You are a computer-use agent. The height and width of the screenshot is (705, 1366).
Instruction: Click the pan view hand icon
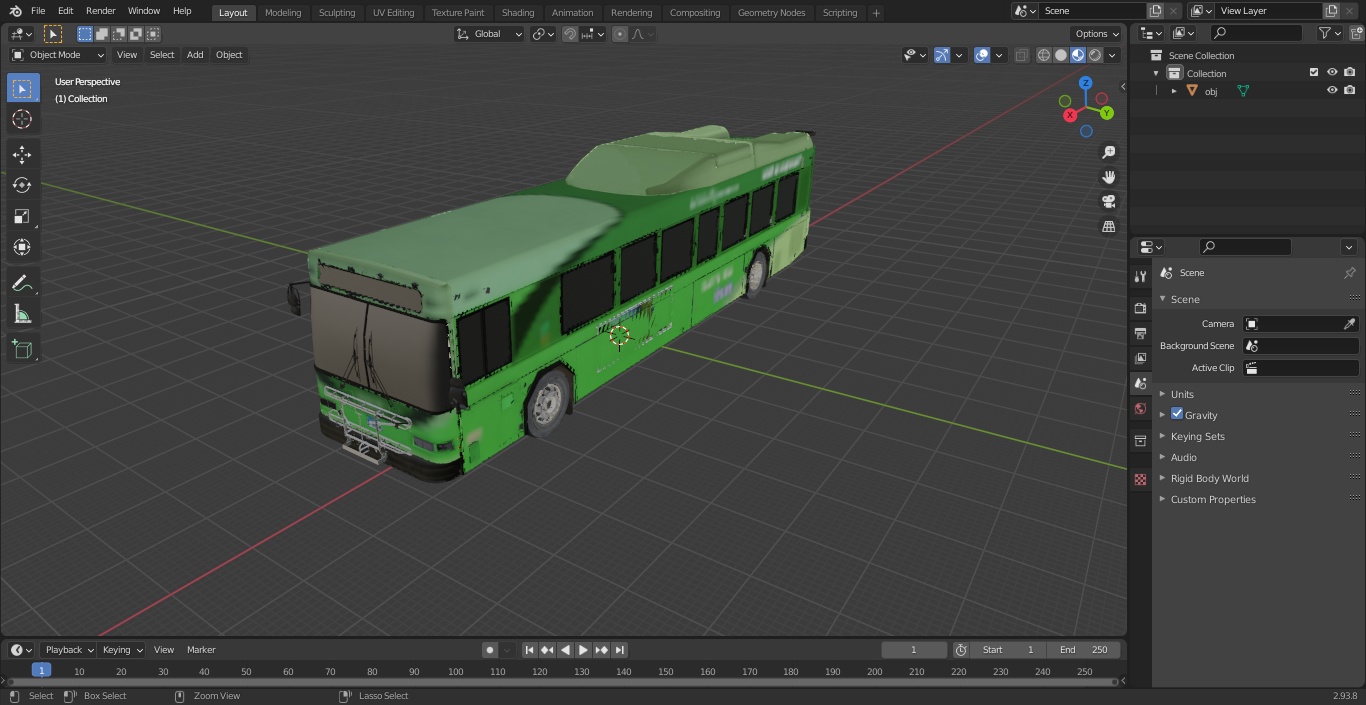click(x=1108, y=177)
